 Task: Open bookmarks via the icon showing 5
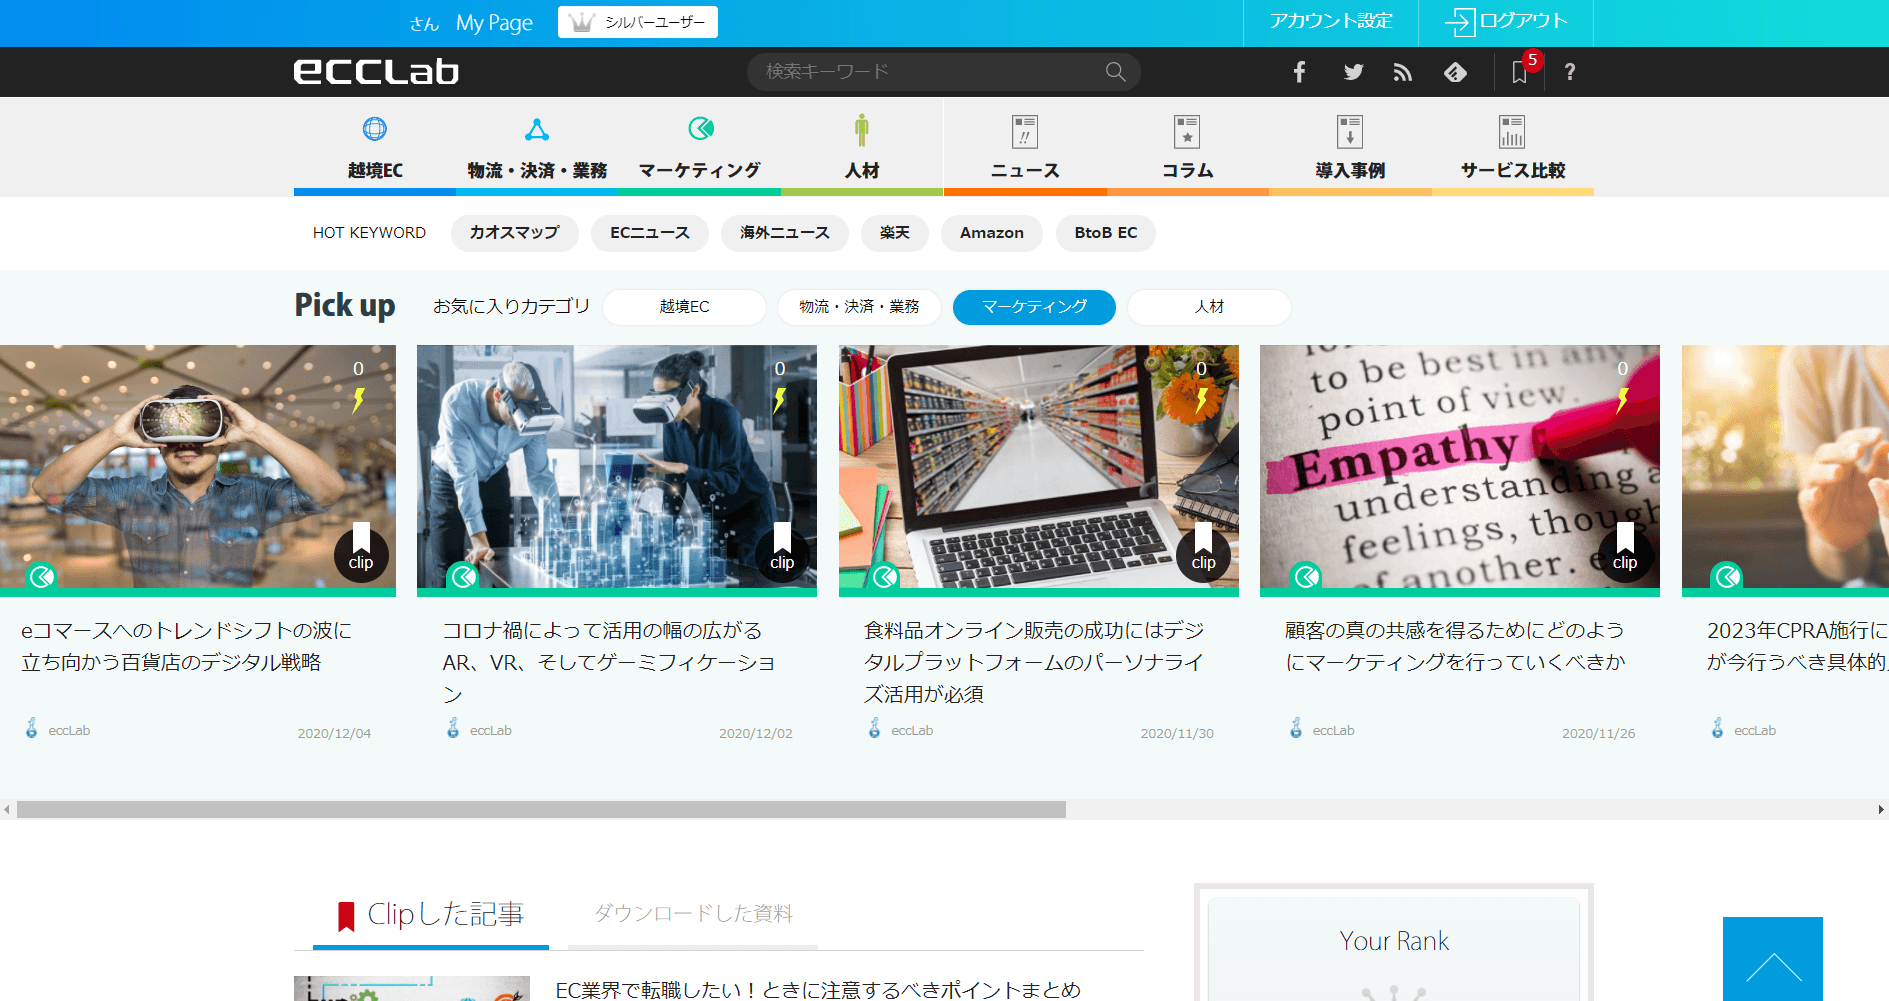pos(1519,72)
